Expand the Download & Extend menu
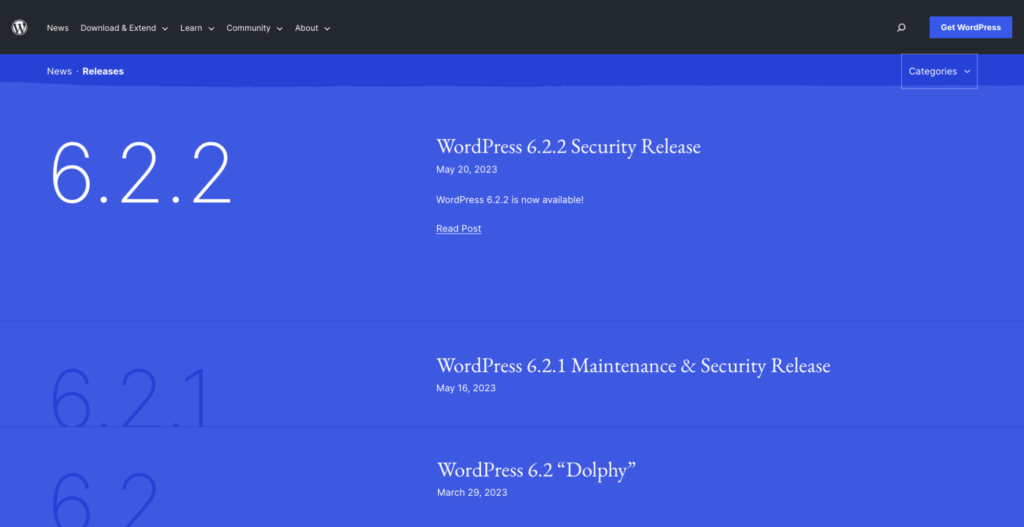This screenshot has height=527, width=1024. click(124, 28)
